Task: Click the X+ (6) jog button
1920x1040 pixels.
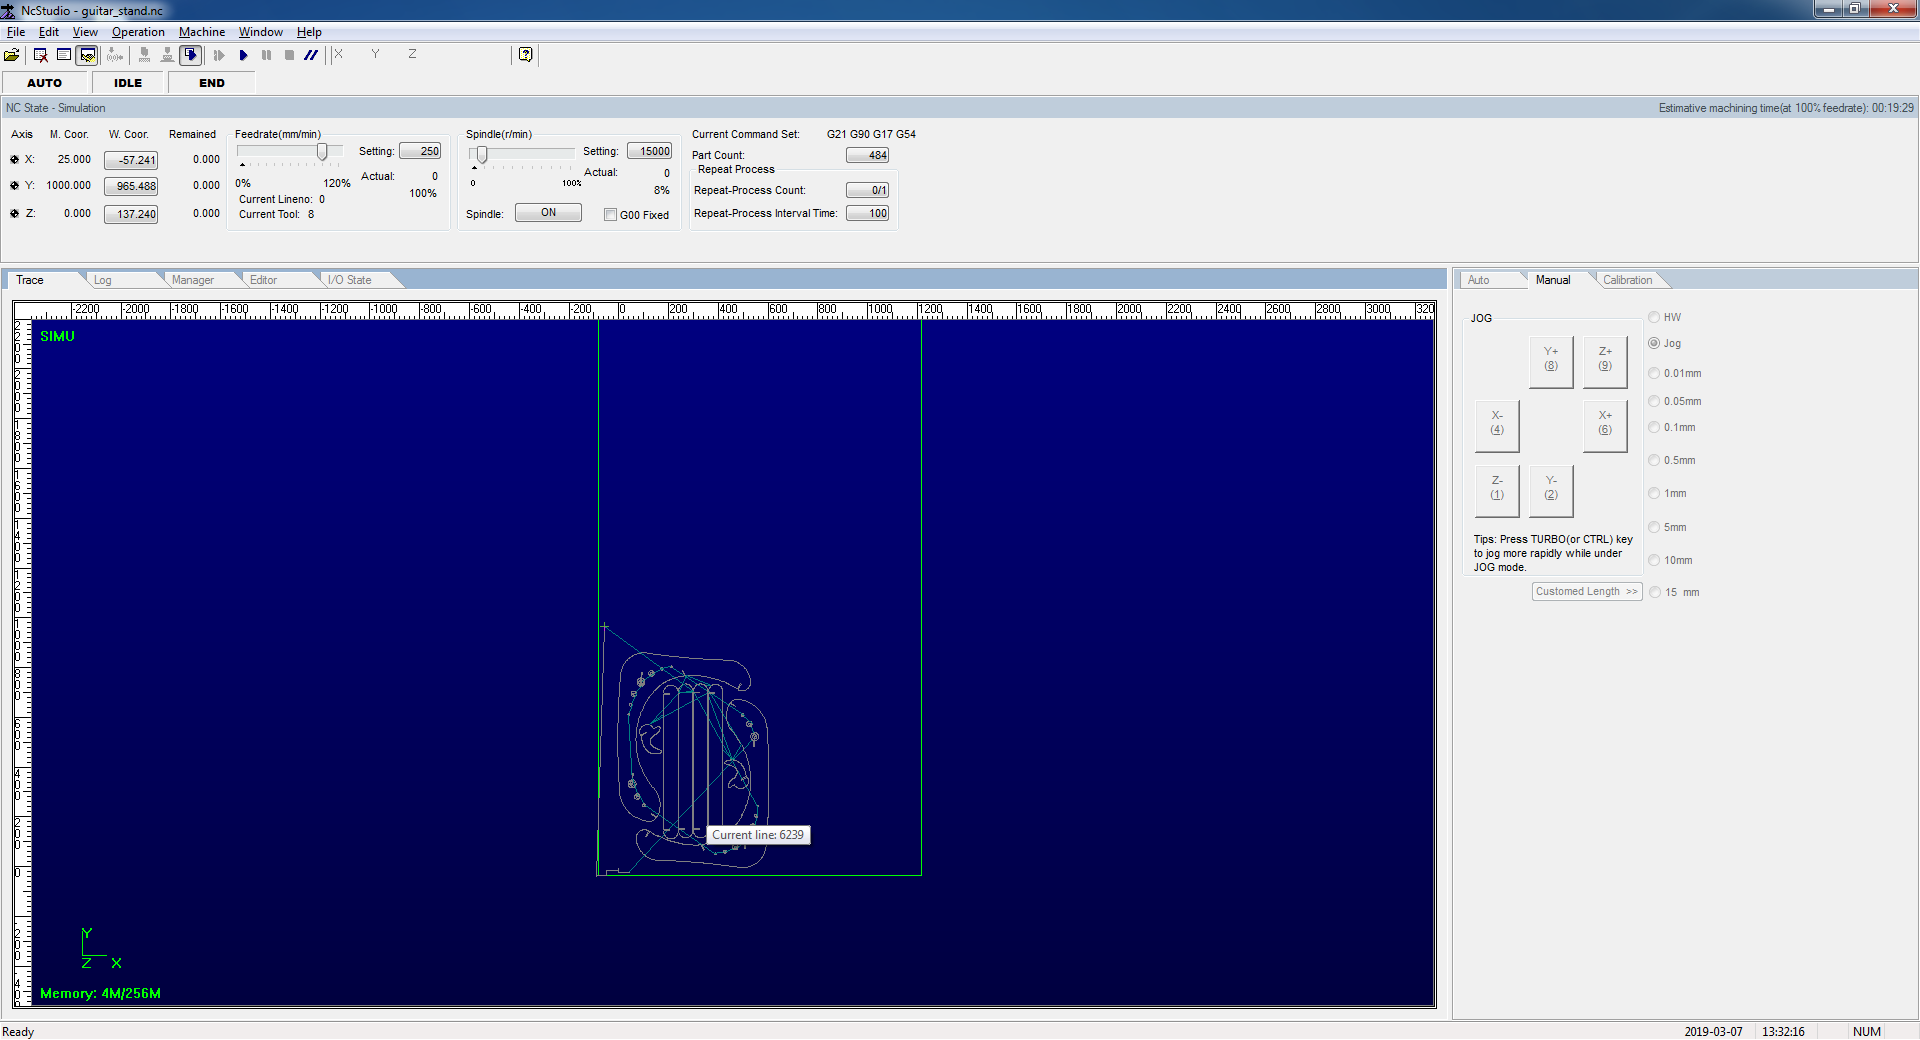Action: (x=1605, y=425)
